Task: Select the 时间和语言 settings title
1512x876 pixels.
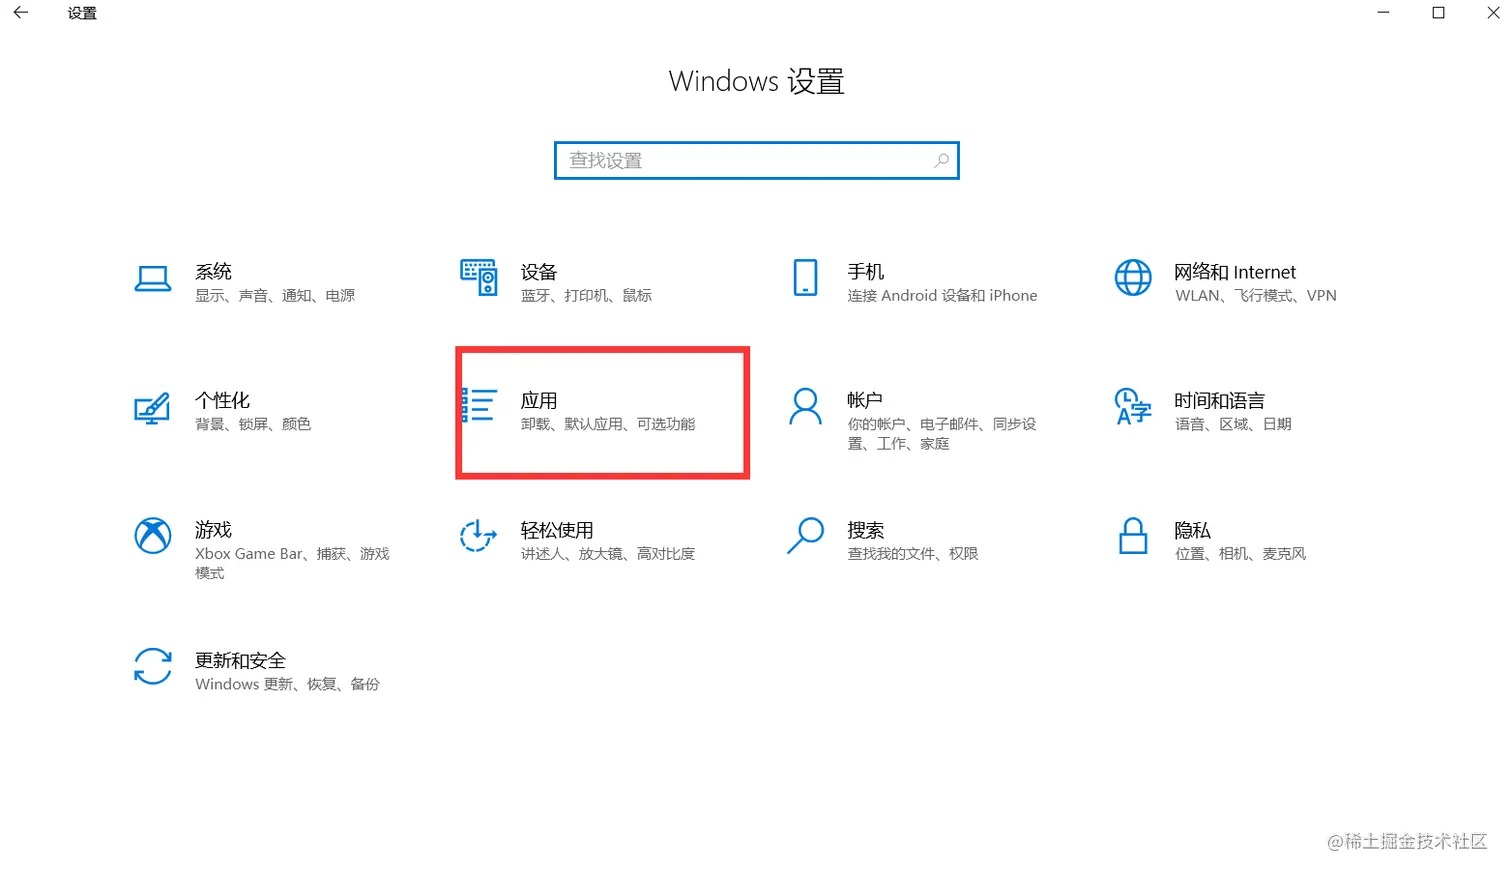Action: coord(1219,401)
